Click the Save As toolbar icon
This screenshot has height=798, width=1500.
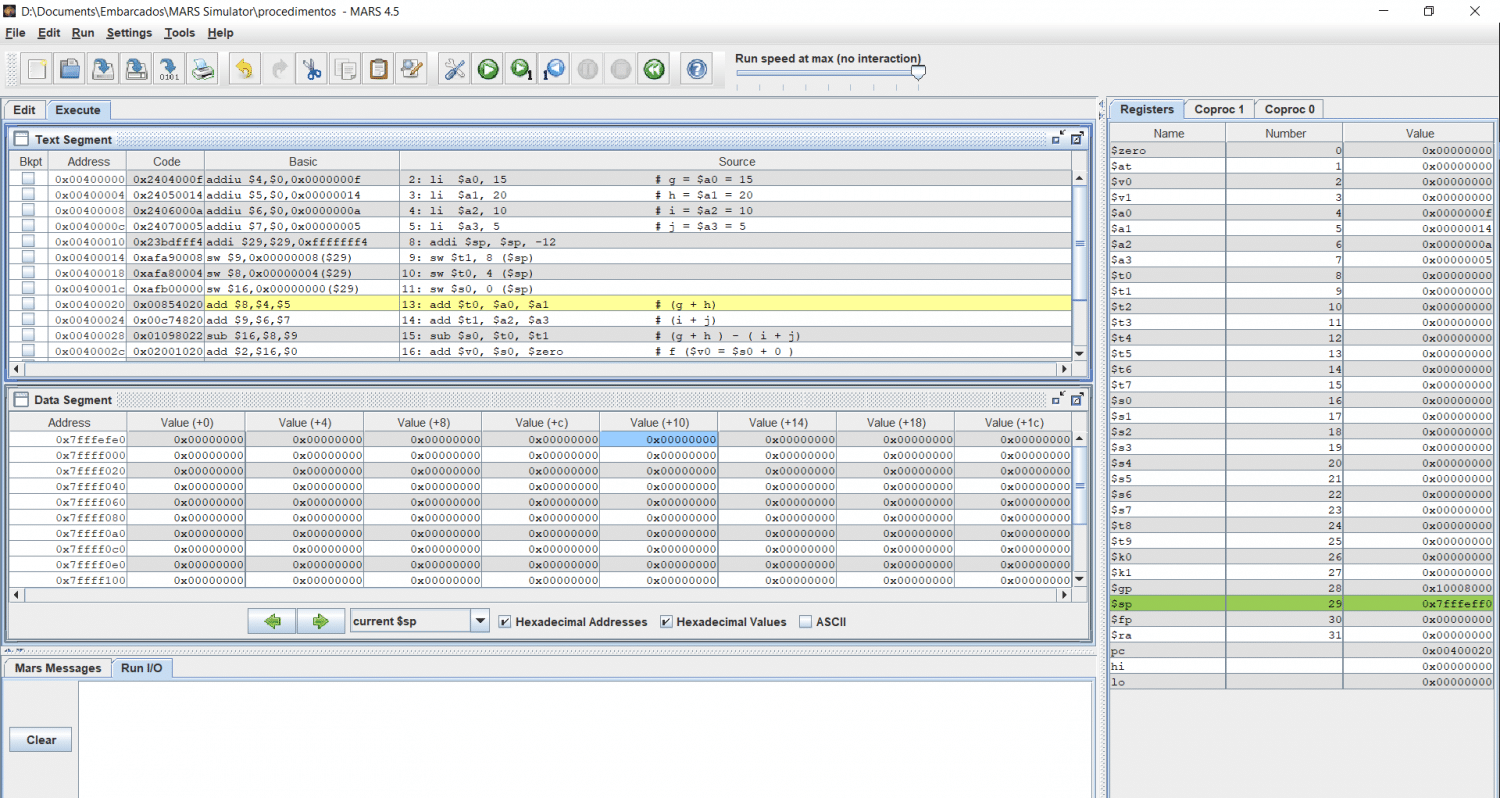(136, 69)
